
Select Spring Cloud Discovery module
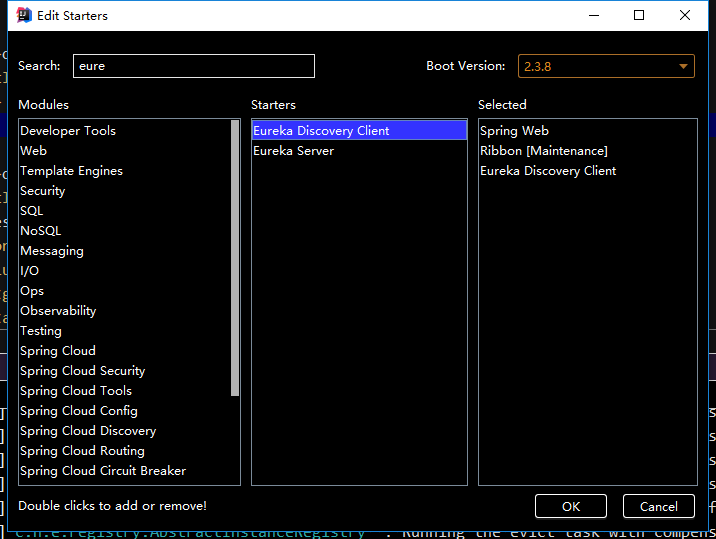88,431
